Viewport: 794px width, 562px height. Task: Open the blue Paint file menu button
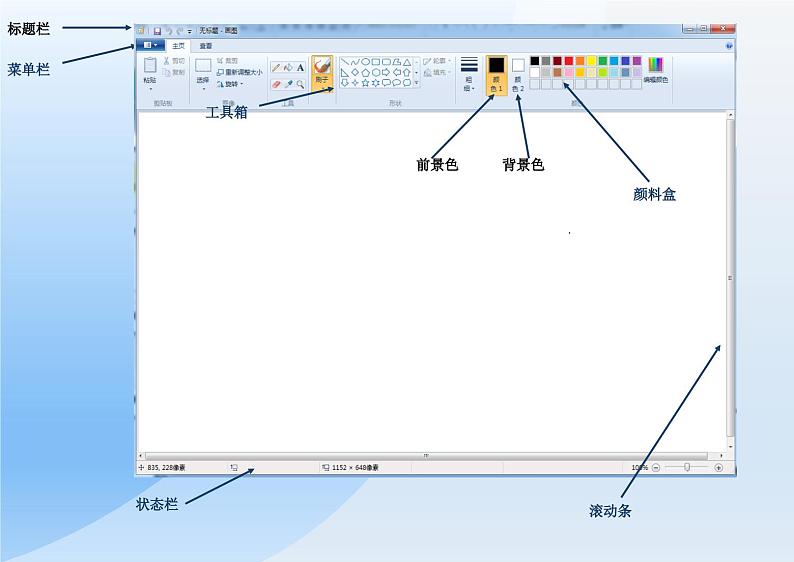click(x=150, y=45)
